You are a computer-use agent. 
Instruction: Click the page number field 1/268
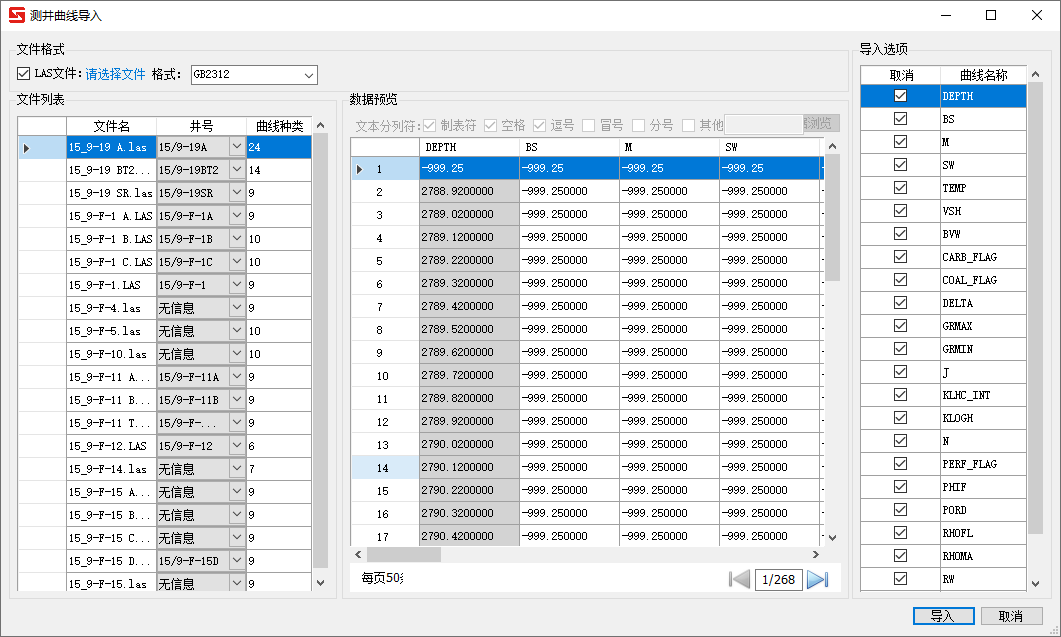pyautogui.click(x=778, y=579)
